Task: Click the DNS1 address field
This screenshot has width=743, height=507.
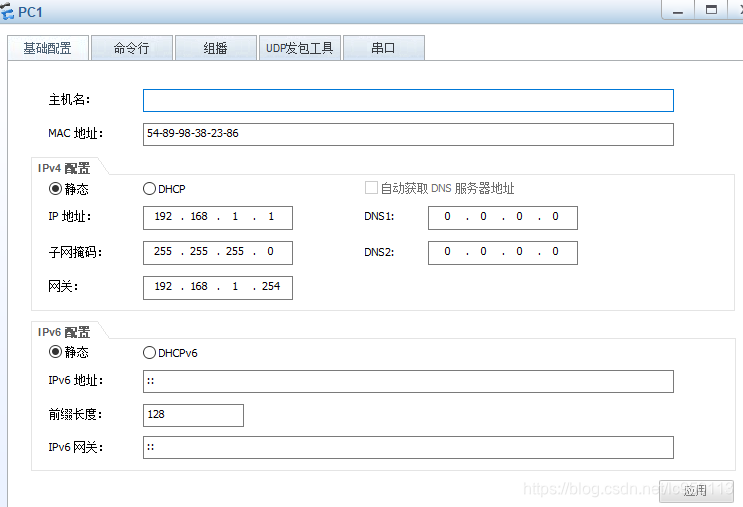Action: point(503,217)
